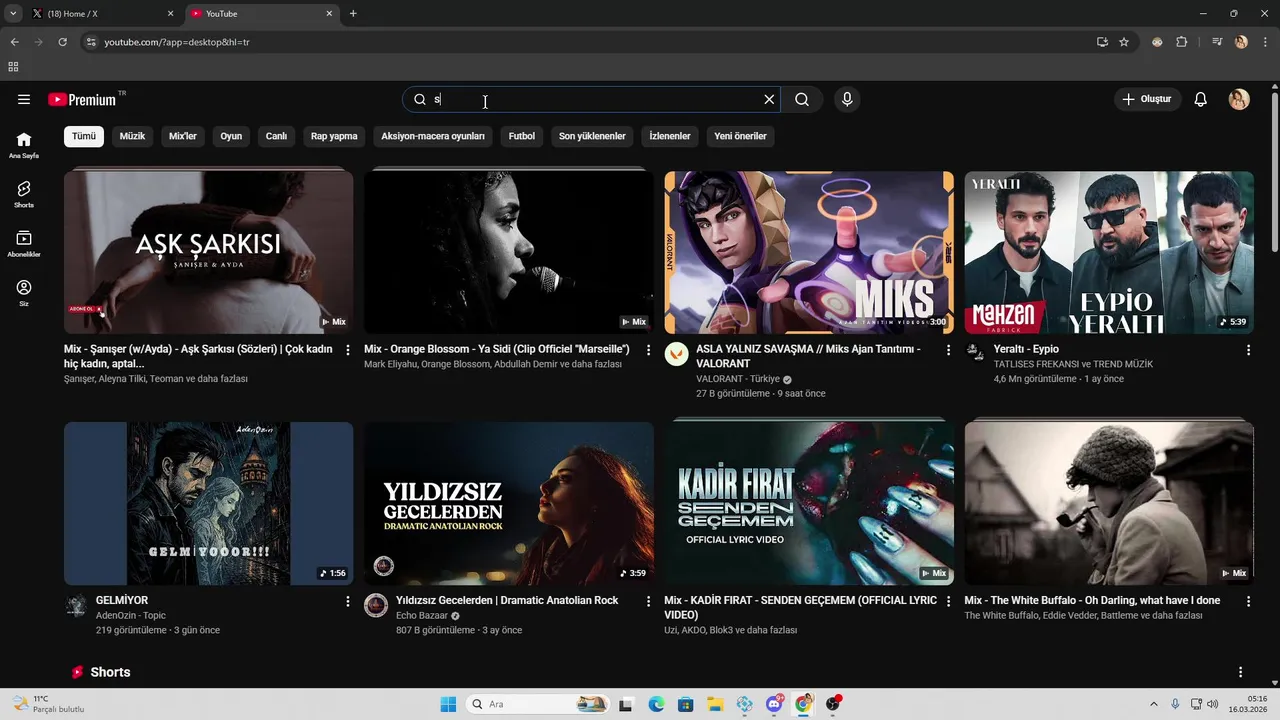Open the Orange Blossom Ya Sidi thumbnail
1280x720 pixels.
tap(508, 252)
